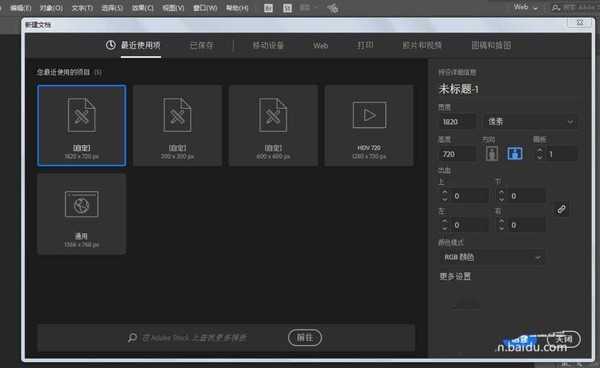This screenshot has width=600, height=368.
Task: Choose the 通用 web preset card
Action: (x=82, y=214)
